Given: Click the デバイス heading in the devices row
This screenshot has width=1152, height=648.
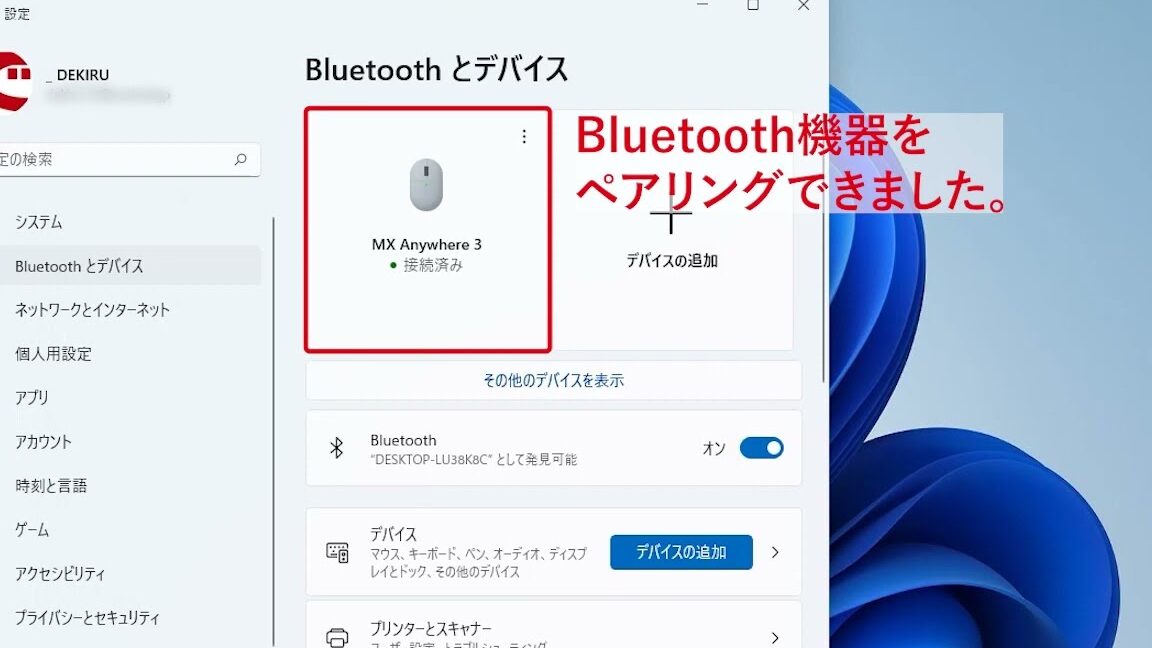Looking at the screenshot, I should coord(393,534).
